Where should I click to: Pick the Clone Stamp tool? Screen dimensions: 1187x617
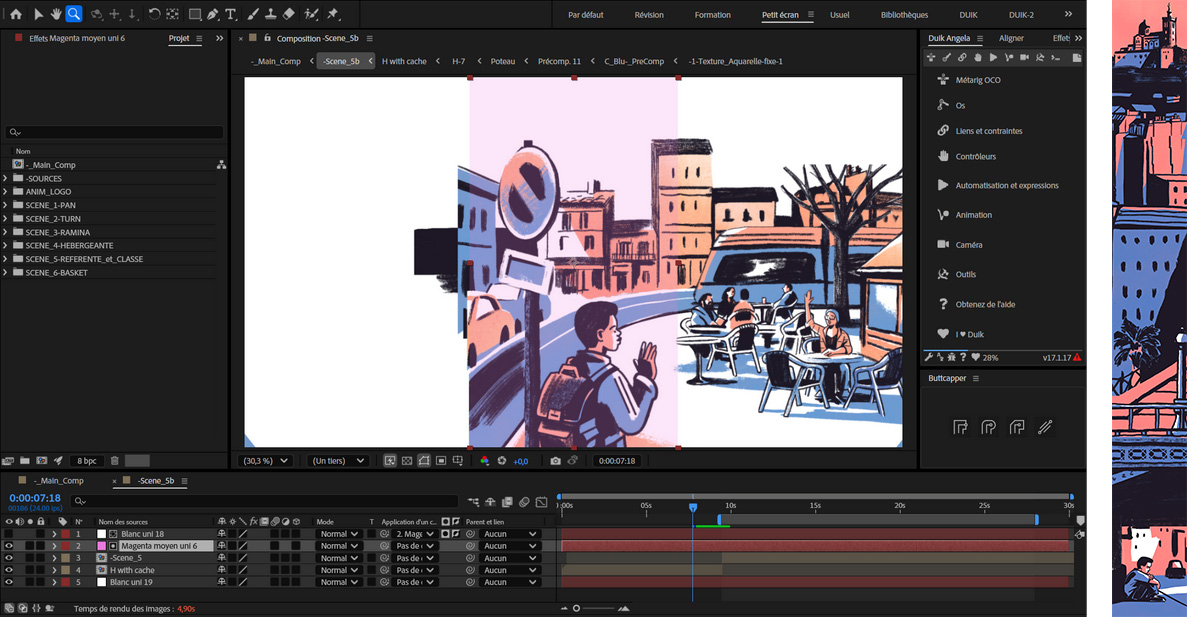(x=270, y=14)
